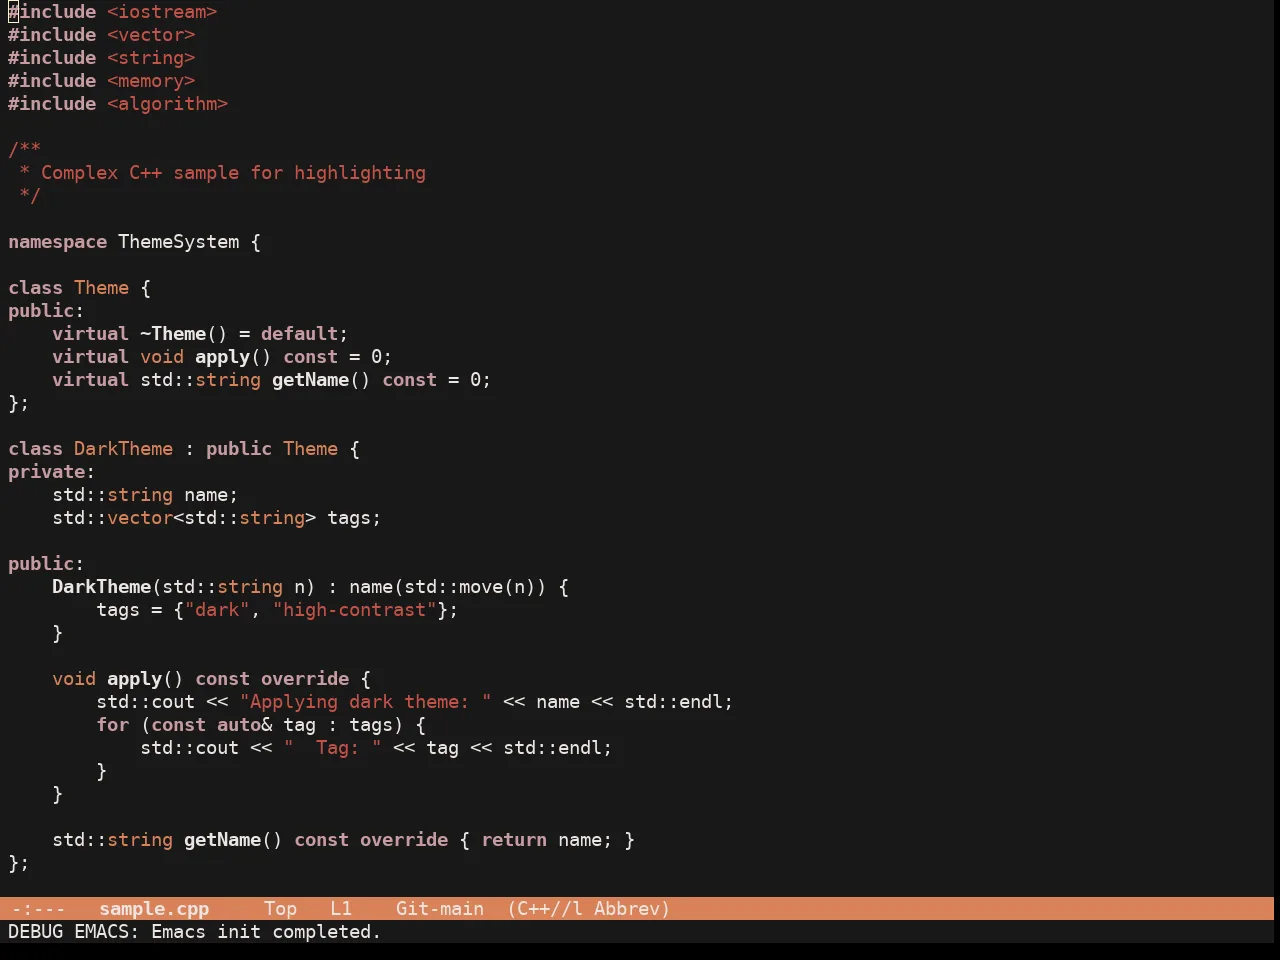Click the 'tags;' member in vector declaration
The height and width of the screenshot is (960, 1280).
[x=355, y=518]
